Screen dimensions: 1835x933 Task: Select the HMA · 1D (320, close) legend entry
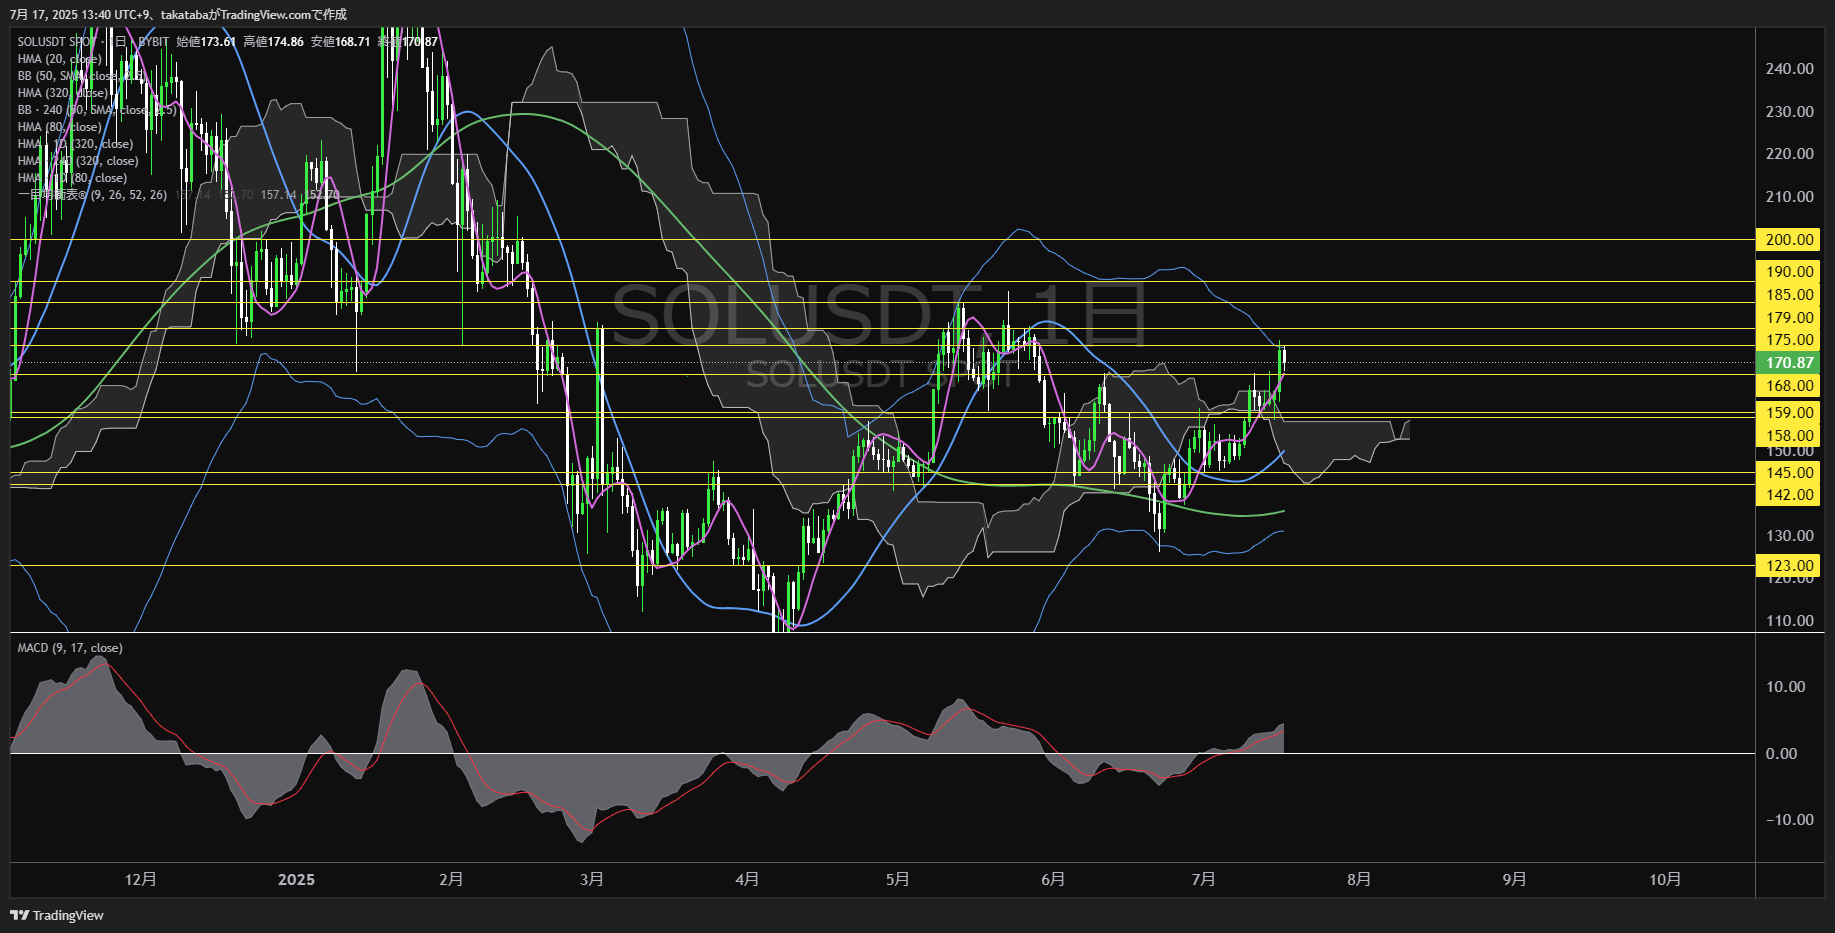coord(75,144)
